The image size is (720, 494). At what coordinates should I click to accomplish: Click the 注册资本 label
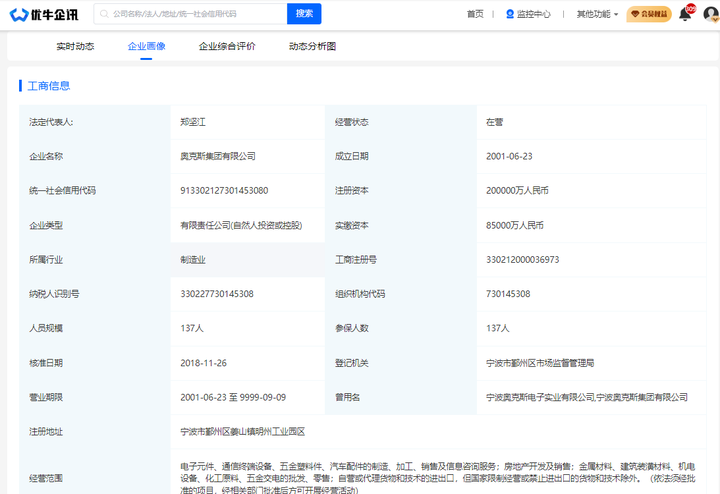point(352,191)
